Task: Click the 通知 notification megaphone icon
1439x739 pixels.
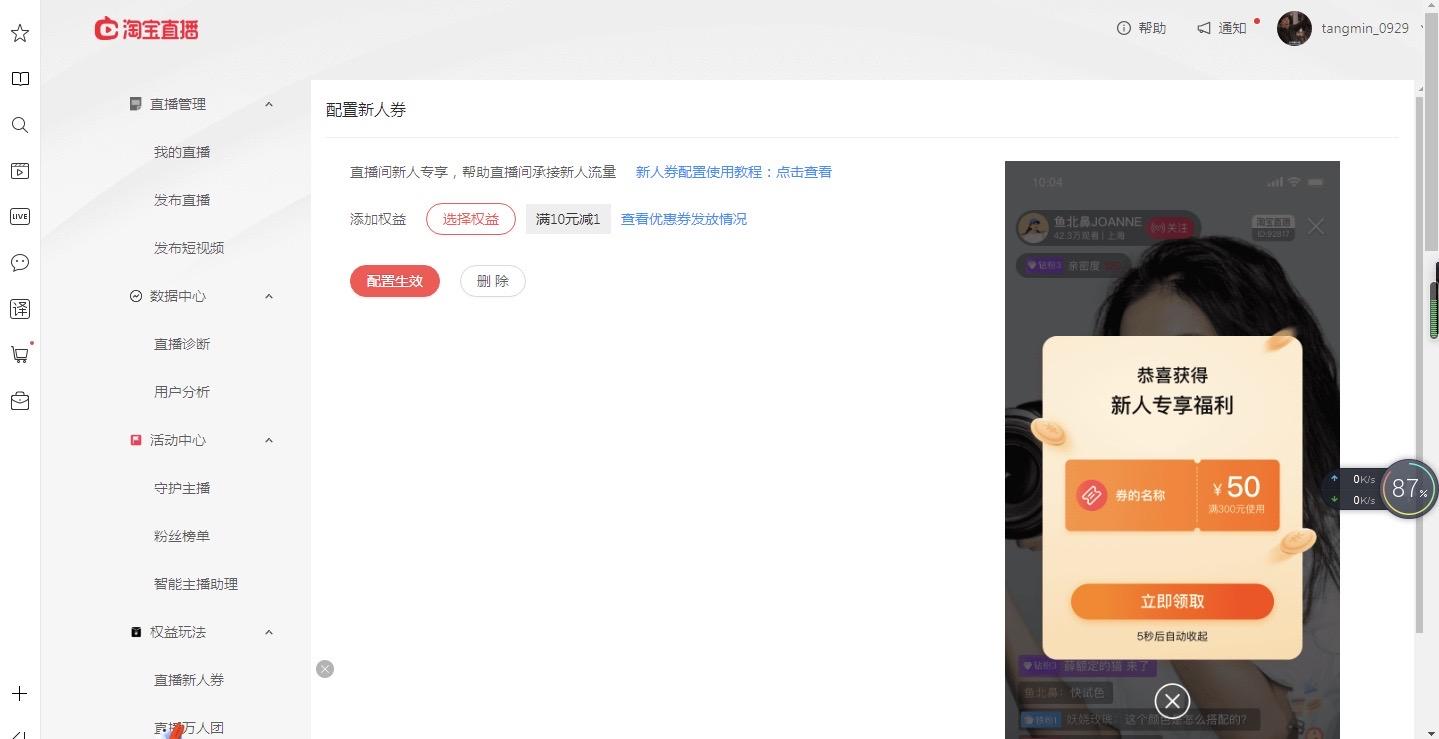Action: tap(1204, 28)
